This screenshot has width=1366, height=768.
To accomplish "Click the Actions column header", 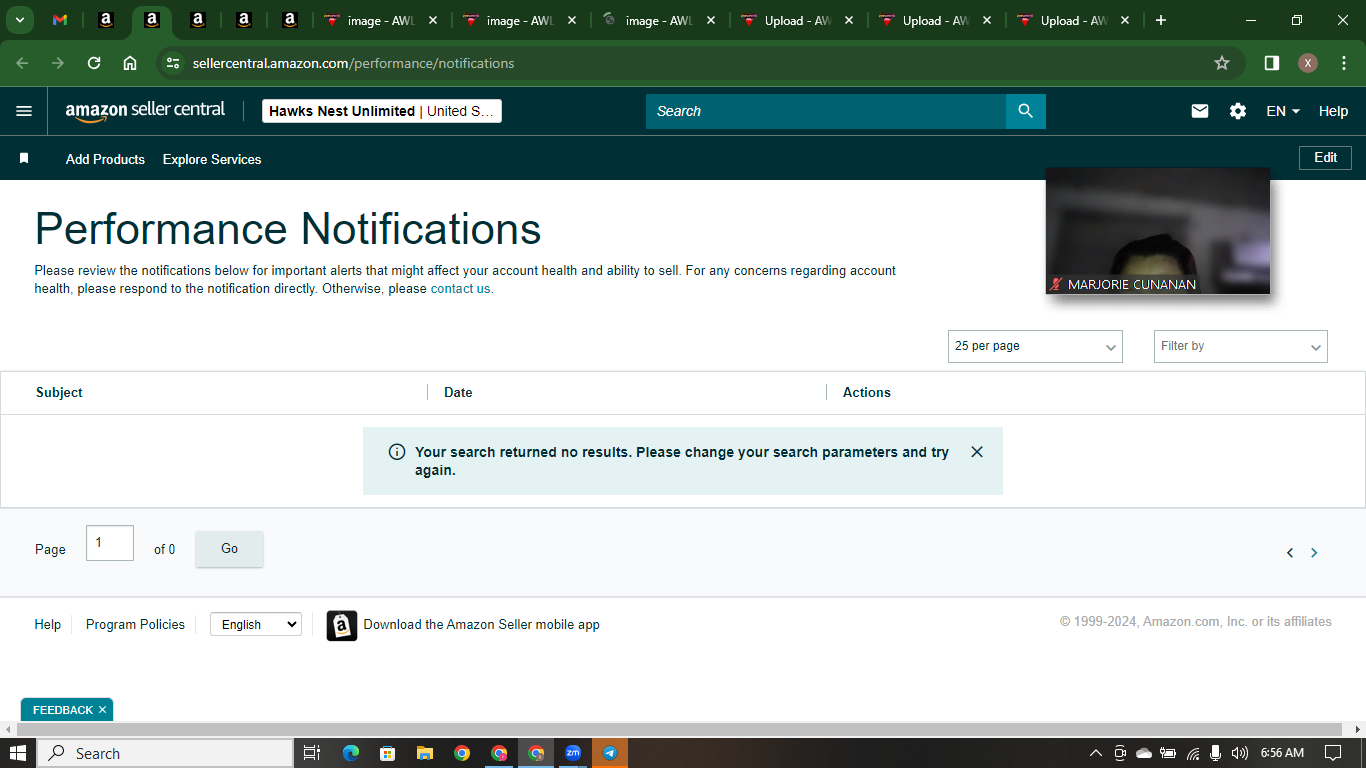I will pos(867,392).
